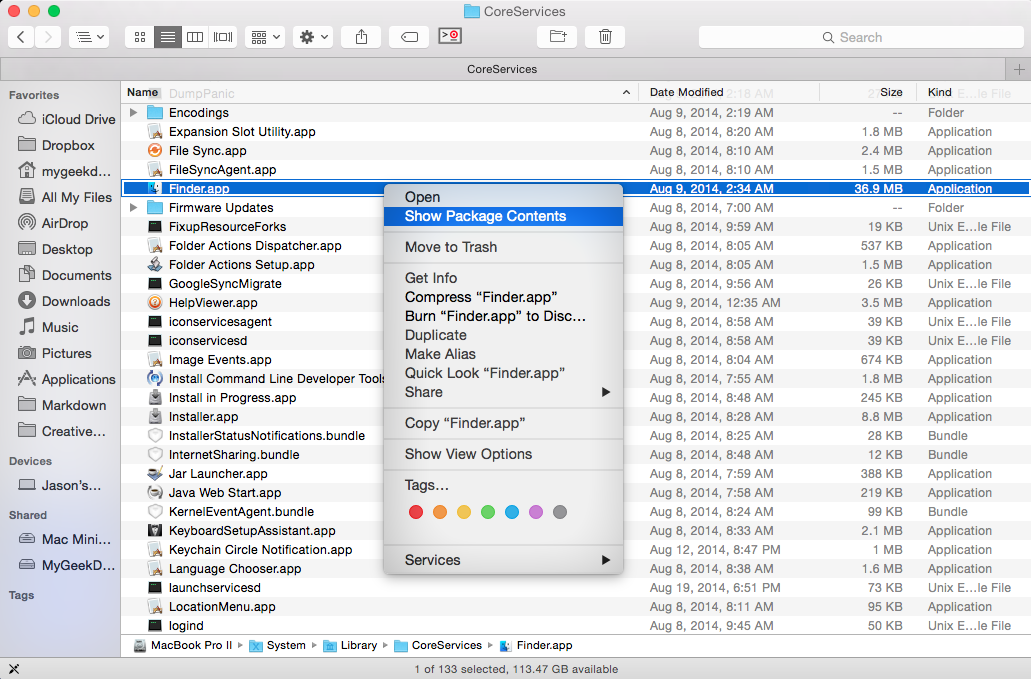Select the CoreServices tab
The height and width of the screenshot is (679, 1031).
point(502,69)
